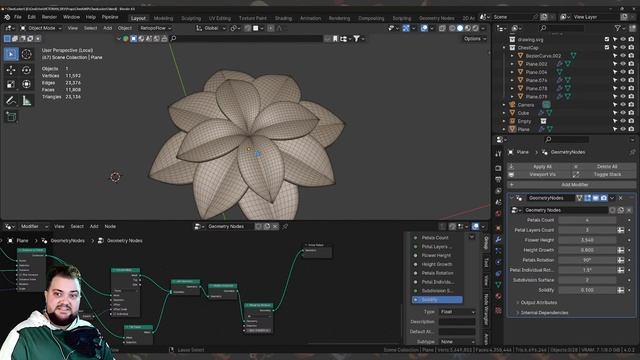Open viewport Options dropdown

(475, 39)
